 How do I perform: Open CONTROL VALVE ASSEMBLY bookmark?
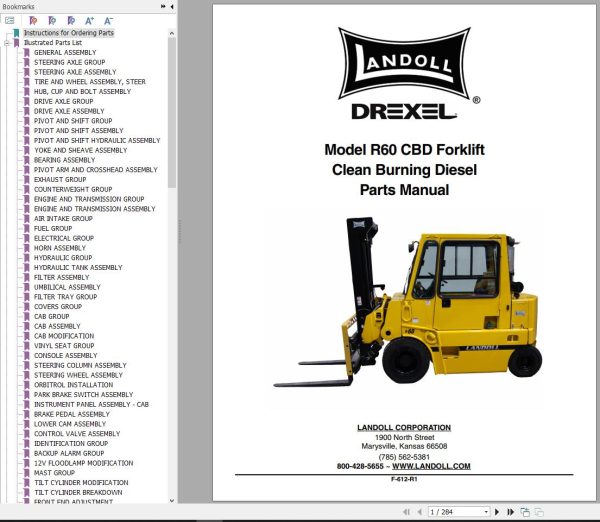[x=77, y=434]
